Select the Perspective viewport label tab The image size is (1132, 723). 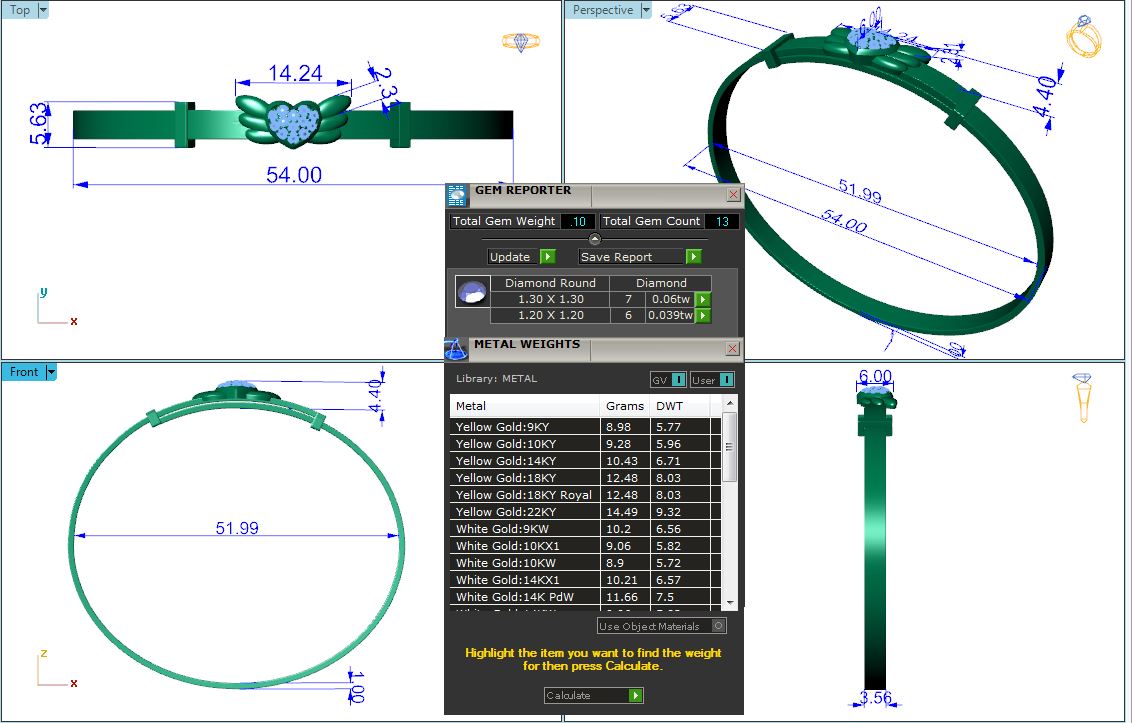[603, 10]
